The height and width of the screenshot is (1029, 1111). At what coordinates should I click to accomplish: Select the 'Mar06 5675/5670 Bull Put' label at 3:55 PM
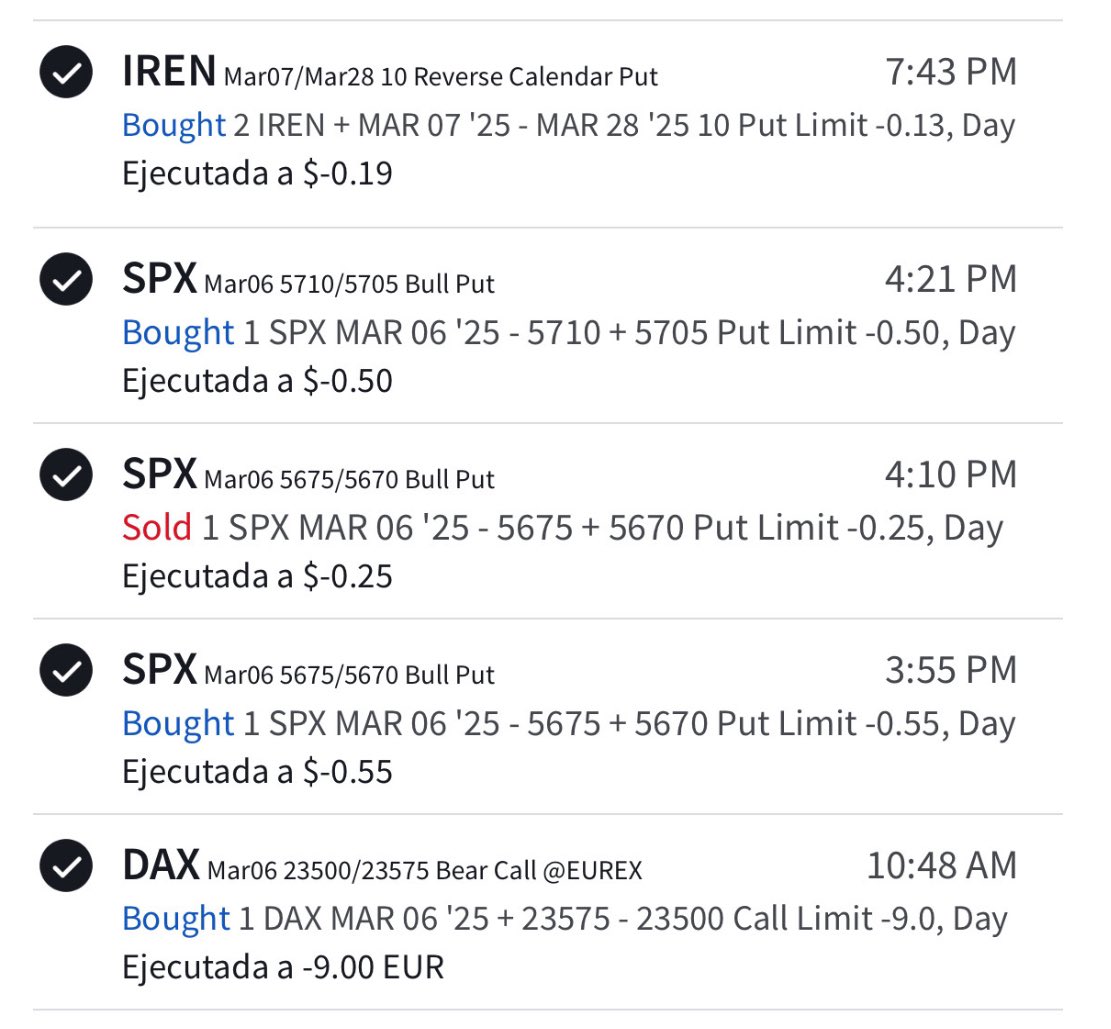(349, 675)
